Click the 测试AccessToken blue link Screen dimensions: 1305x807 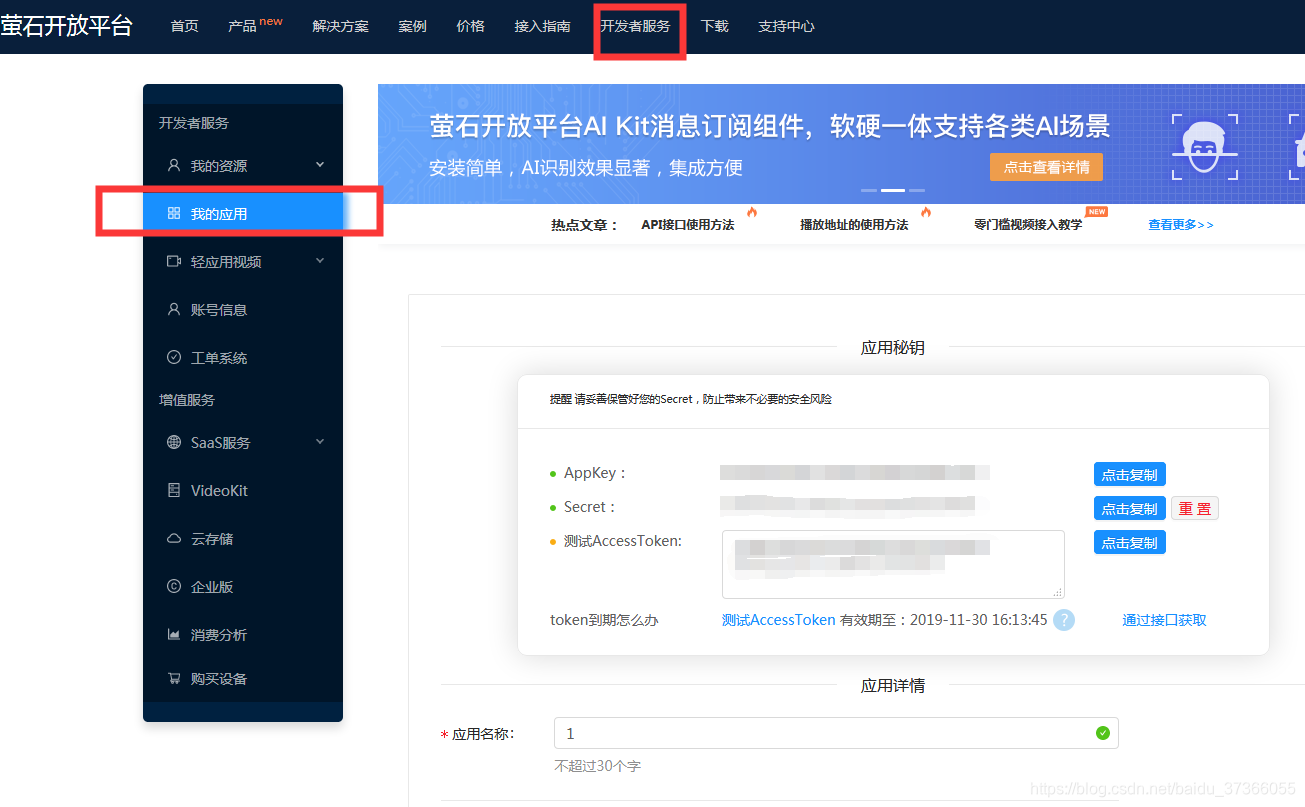[x=779, y=620]
